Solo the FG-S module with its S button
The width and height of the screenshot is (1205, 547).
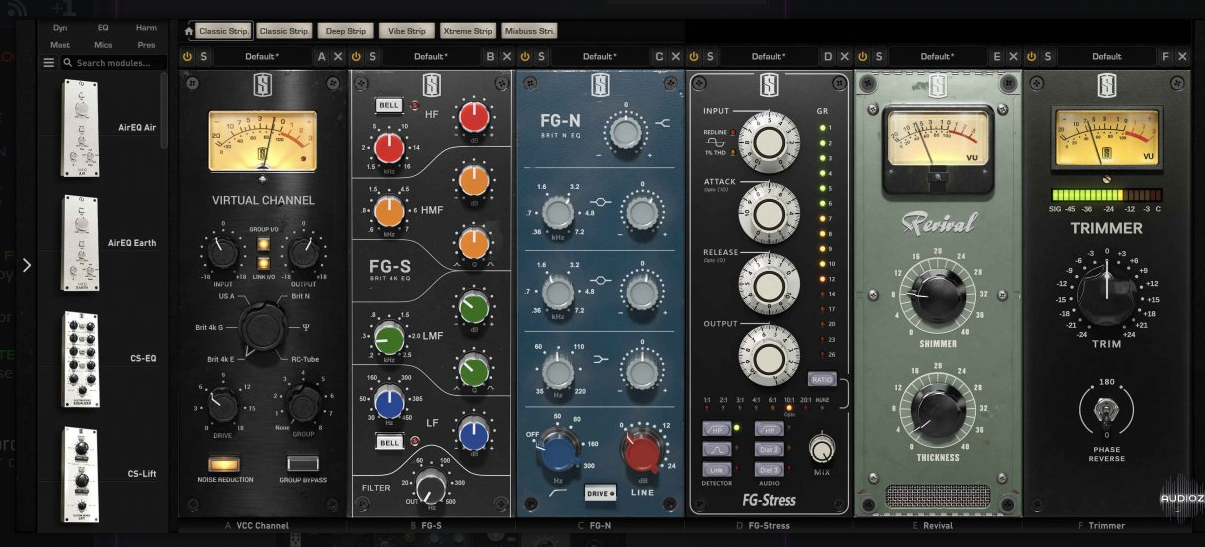pos(373,57)
